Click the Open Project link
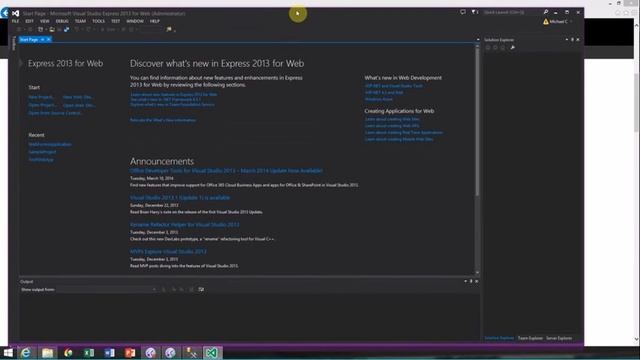640x360 pixels. pos(42,105)
